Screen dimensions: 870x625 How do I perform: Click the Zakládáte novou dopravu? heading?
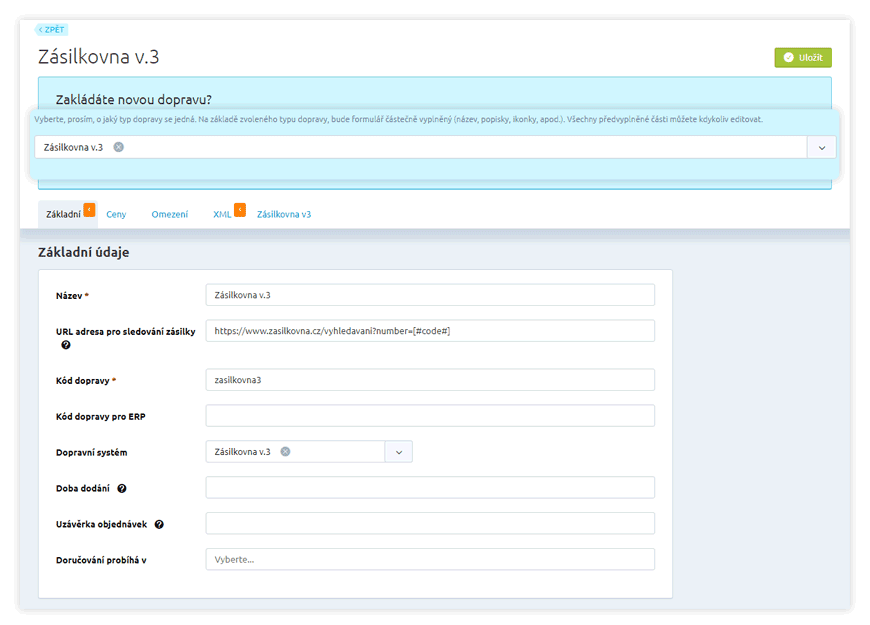pos(134,100)
